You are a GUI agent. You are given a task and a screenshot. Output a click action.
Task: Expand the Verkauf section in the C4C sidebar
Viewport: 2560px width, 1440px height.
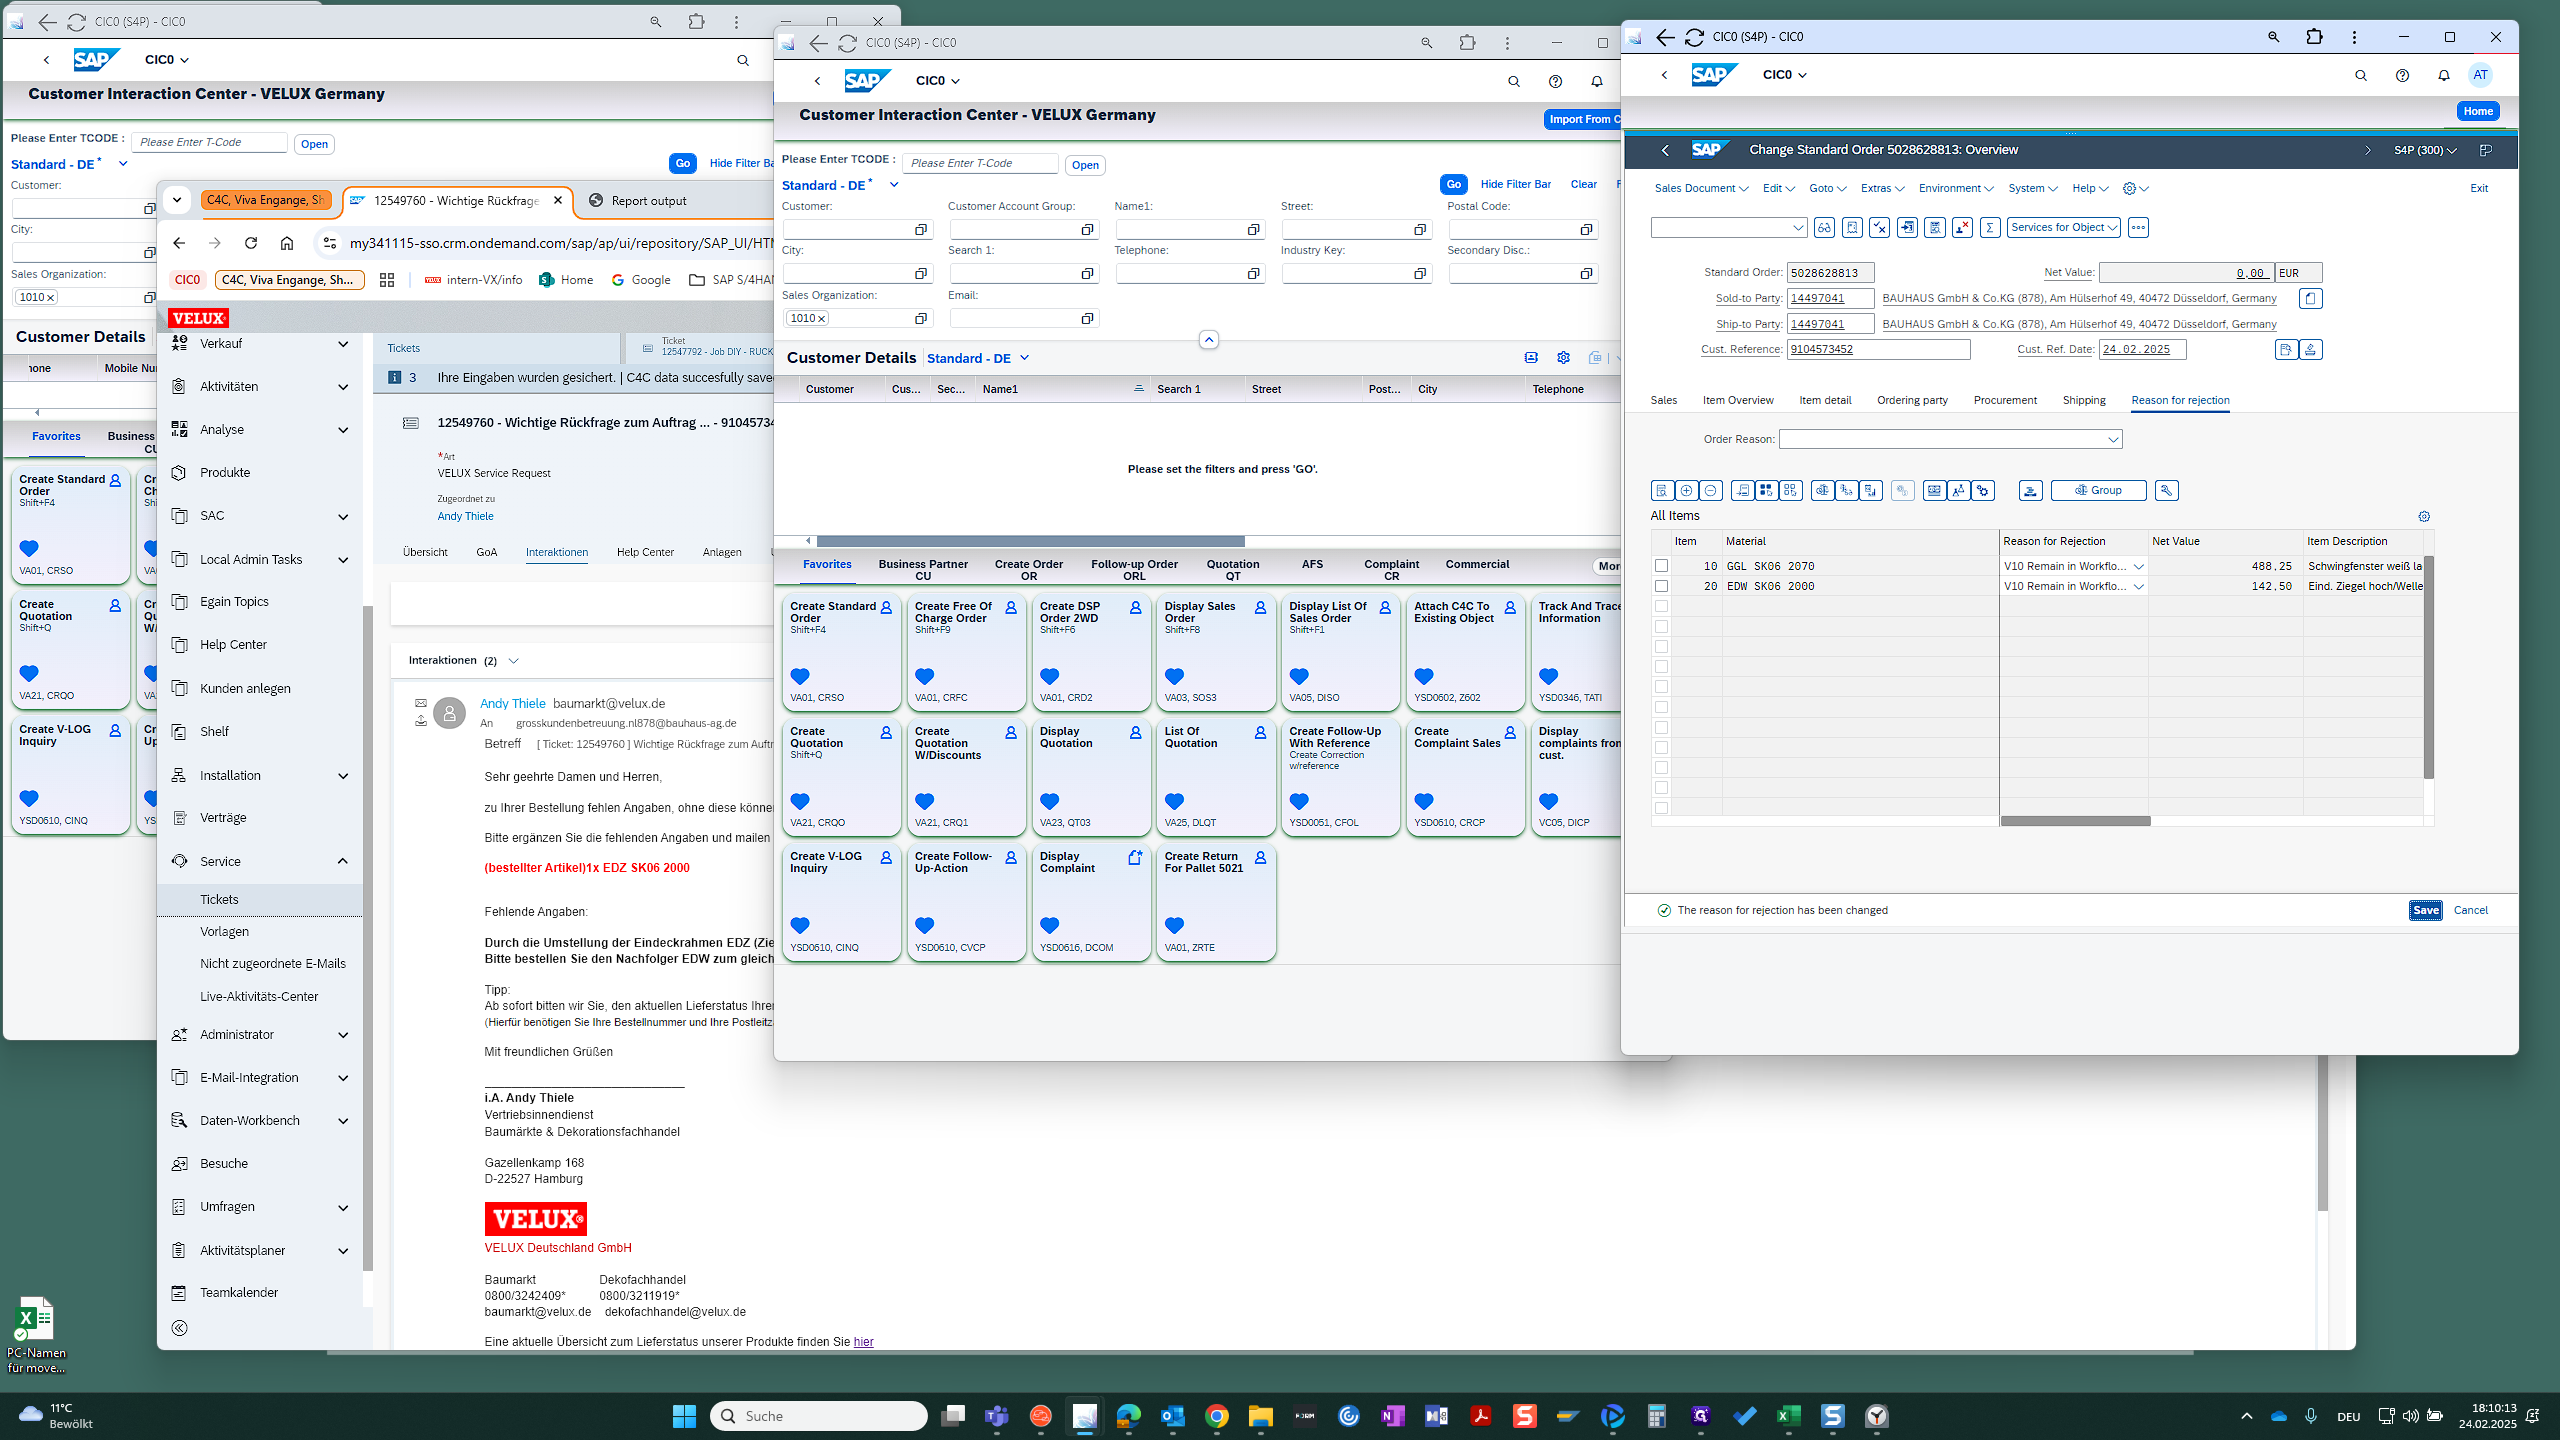point(343,344)
